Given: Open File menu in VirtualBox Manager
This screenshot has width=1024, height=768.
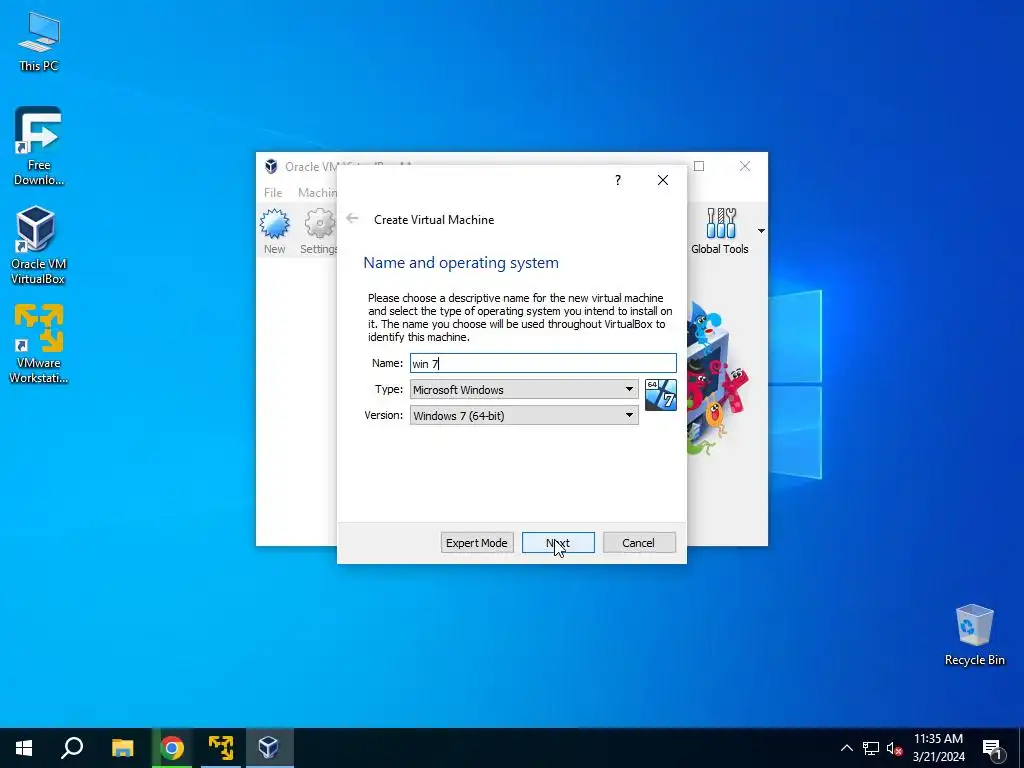Looking at the screenshot, I should [273, 193].
